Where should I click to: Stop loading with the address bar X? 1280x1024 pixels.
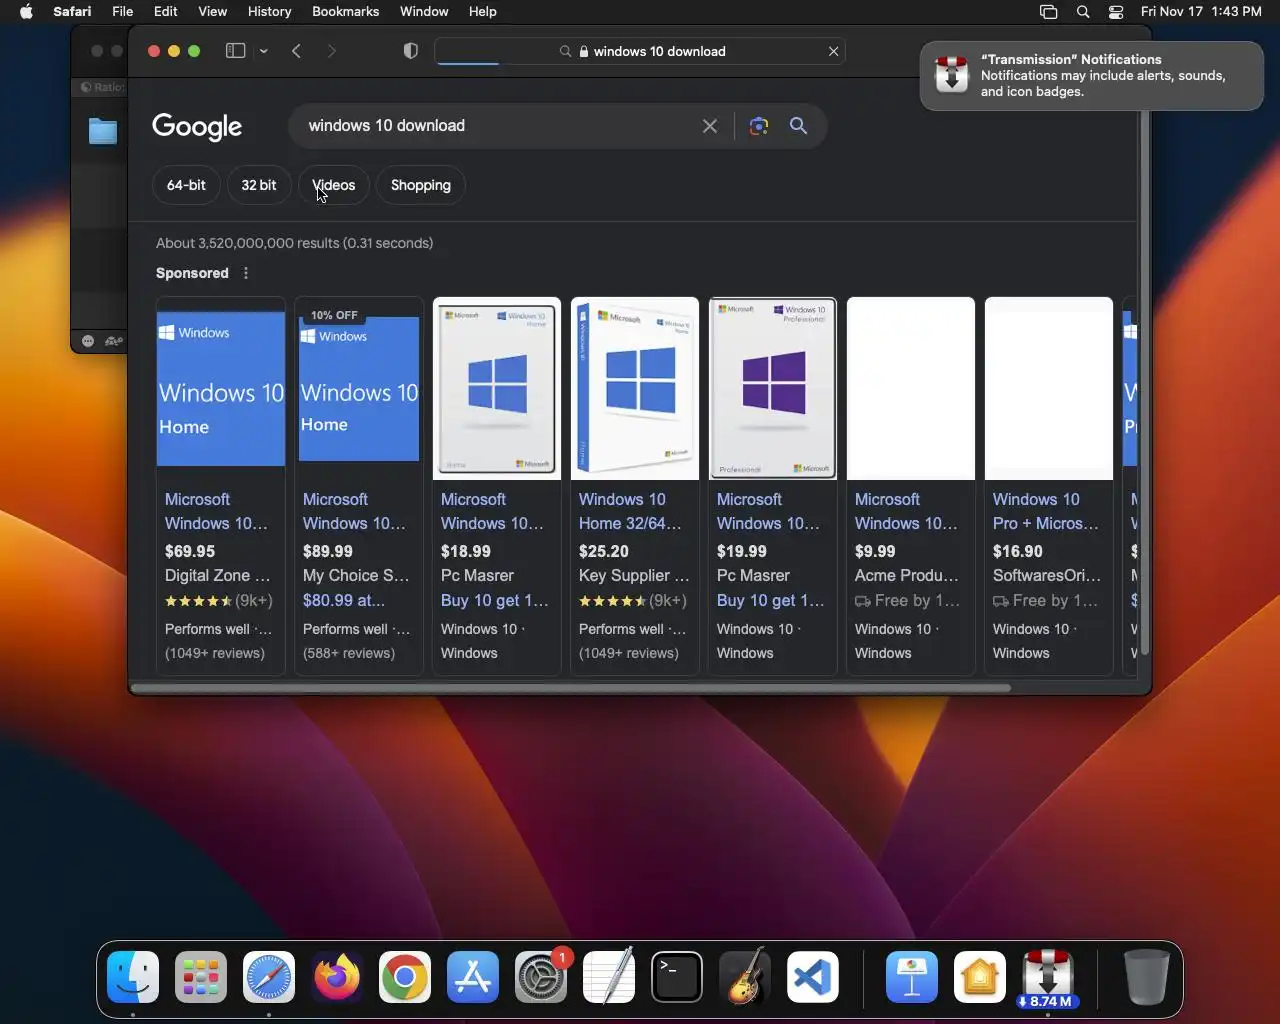833,51
